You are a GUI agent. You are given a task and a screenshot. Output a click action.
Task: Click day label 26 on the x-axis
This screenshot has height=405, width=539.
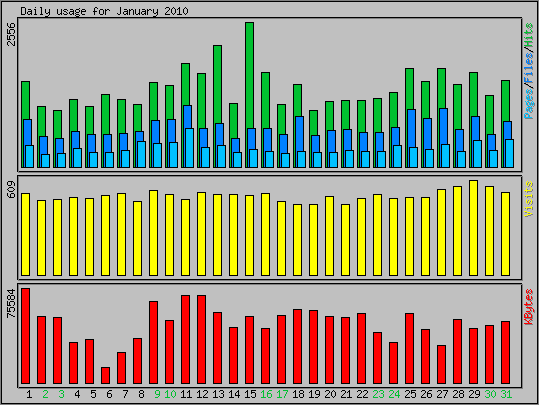426,394
